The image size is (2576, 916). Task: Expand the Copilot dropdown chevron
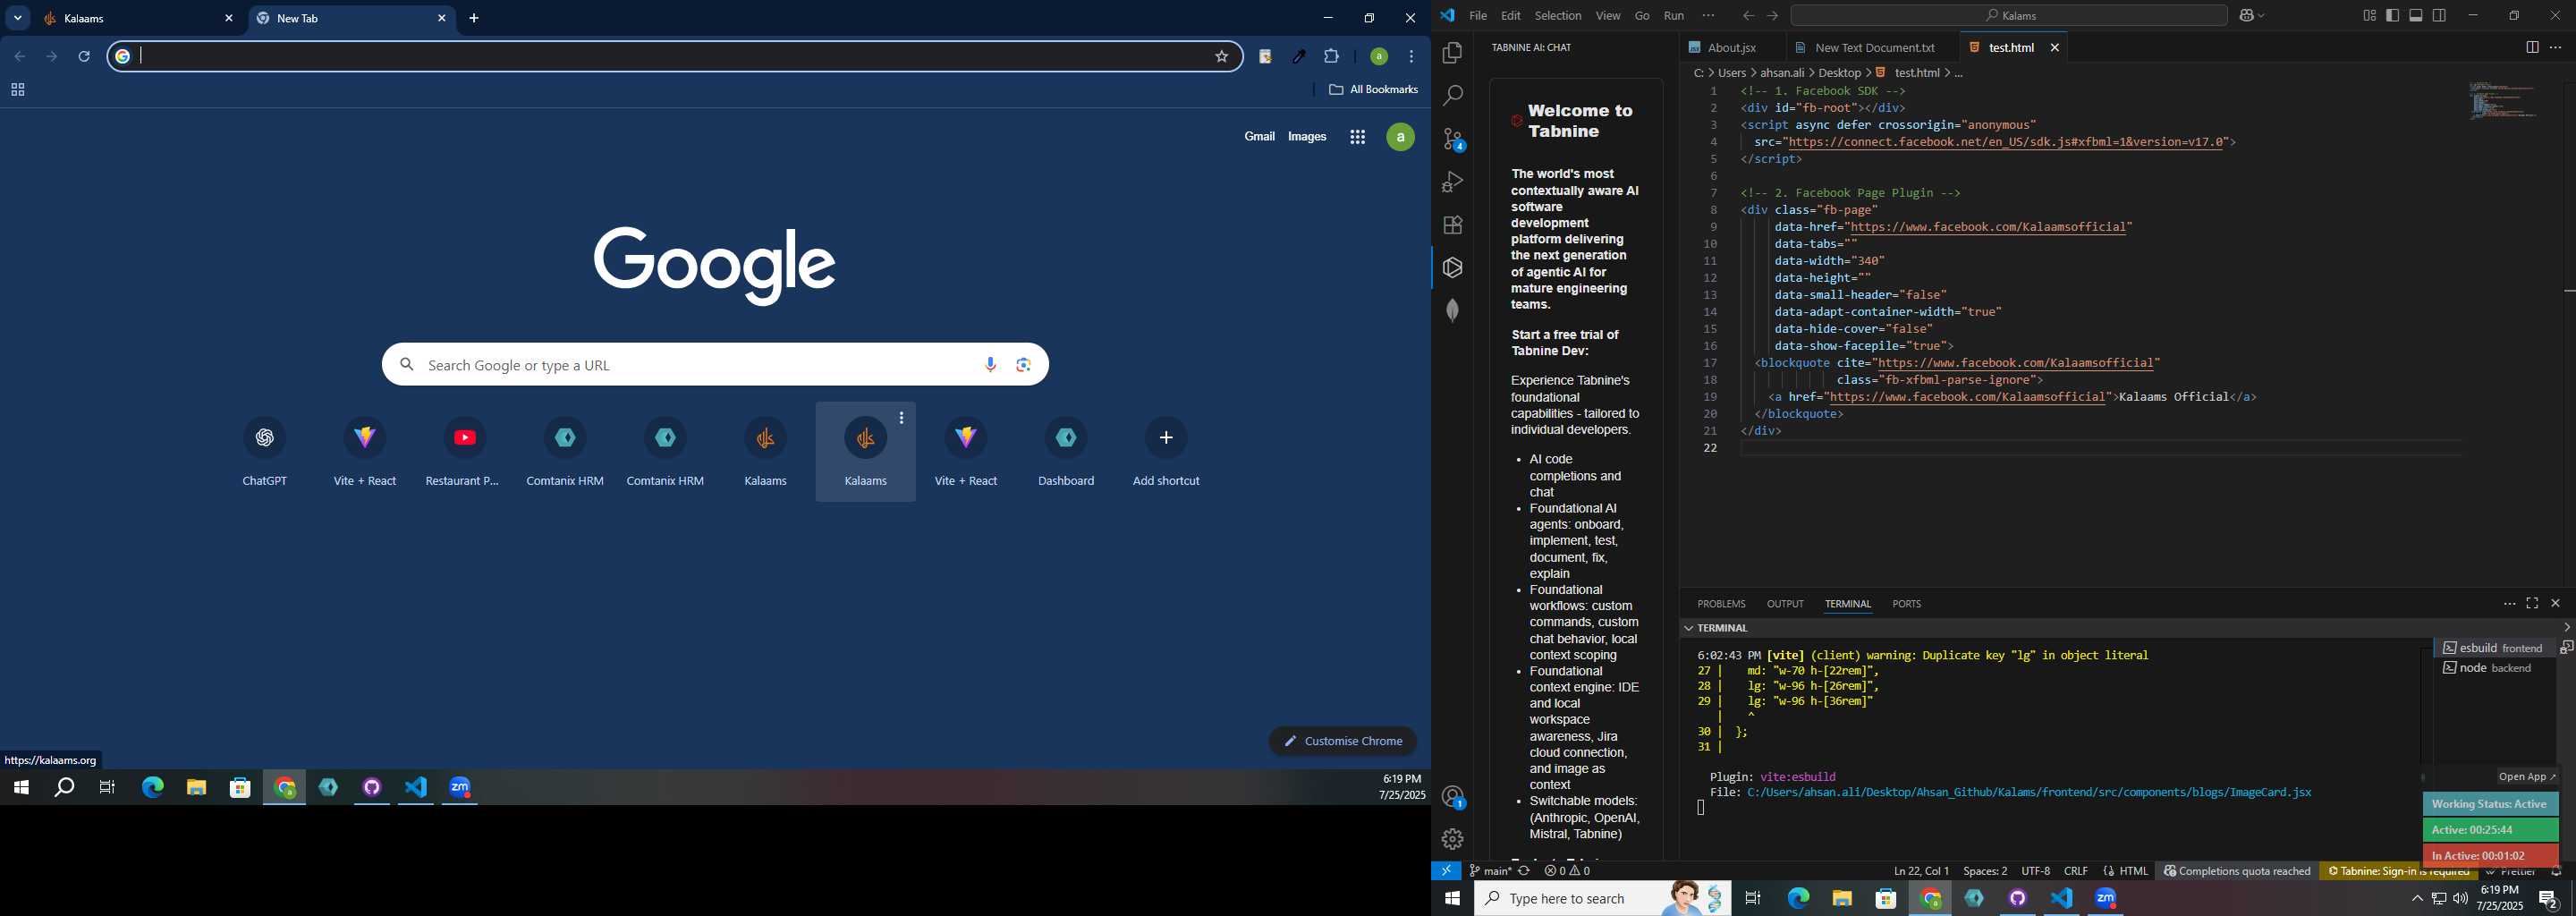point(2262,16)
